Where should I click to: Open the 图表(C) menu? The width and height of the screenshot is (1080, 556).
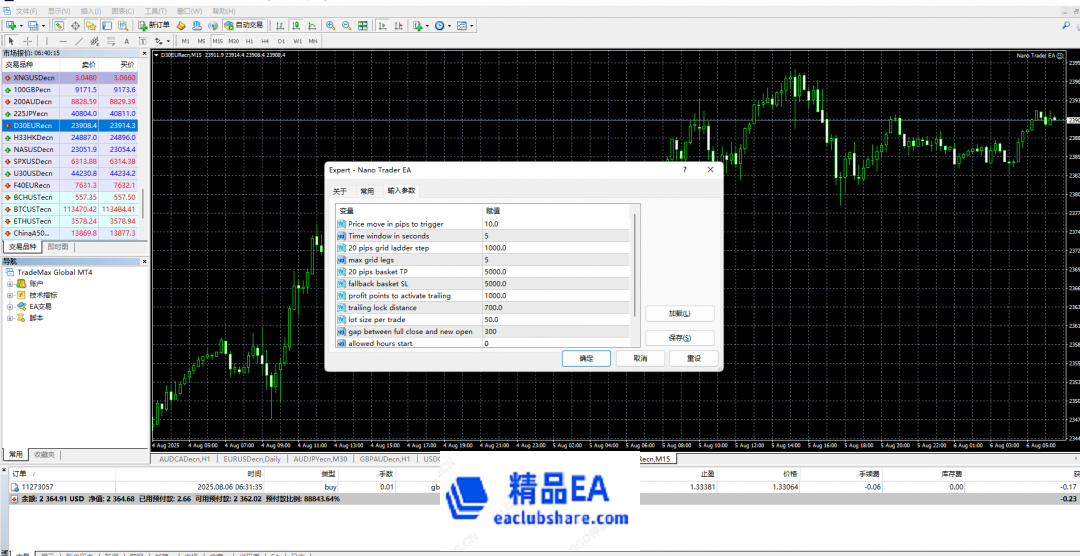[122, 10]
